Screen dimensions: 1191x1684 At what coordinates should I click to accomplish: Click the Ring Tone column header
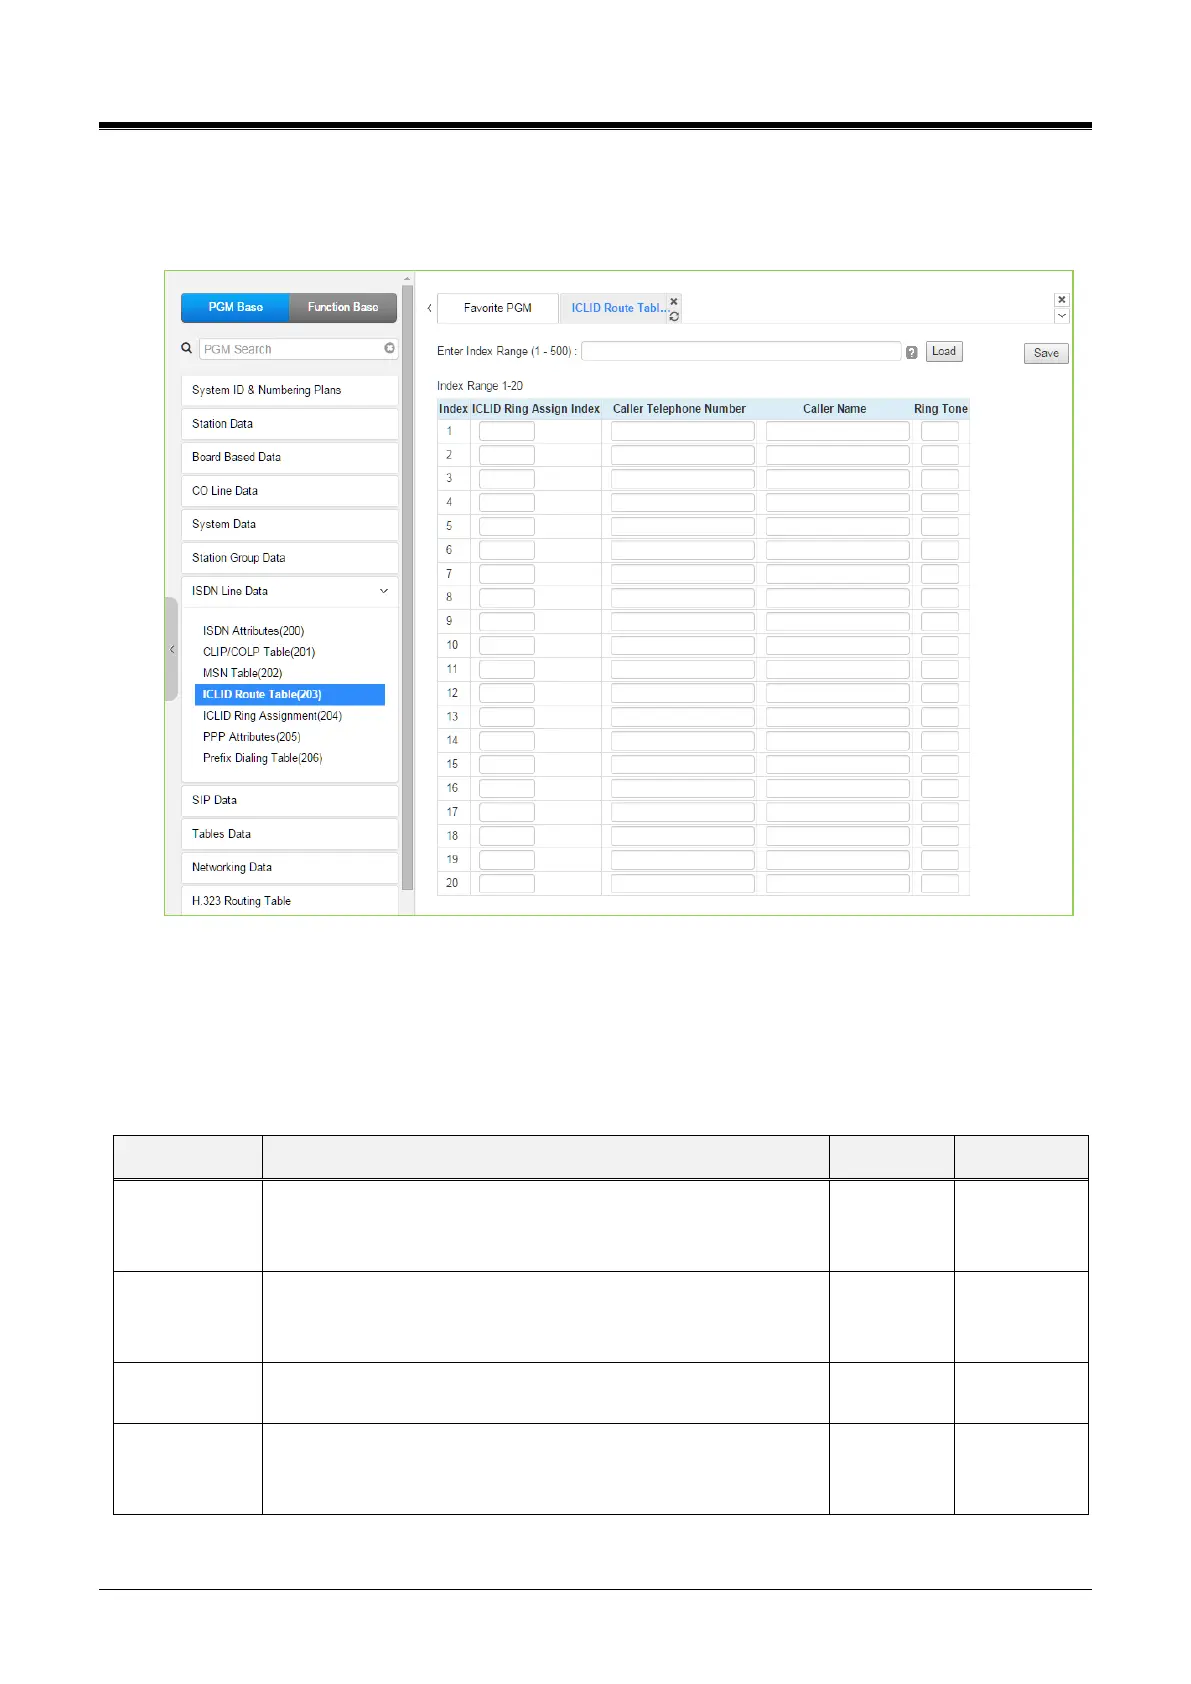pos(941,409)
